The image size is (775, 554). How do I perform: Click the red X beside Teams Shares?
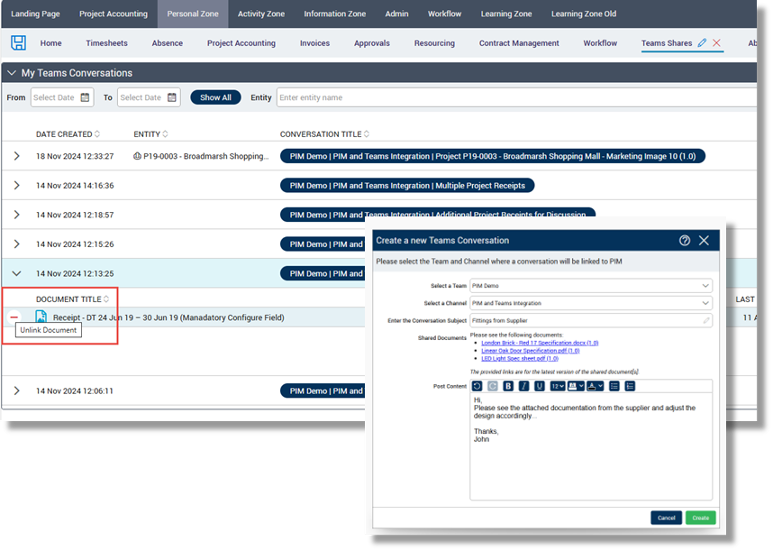(x=716, y=43)
